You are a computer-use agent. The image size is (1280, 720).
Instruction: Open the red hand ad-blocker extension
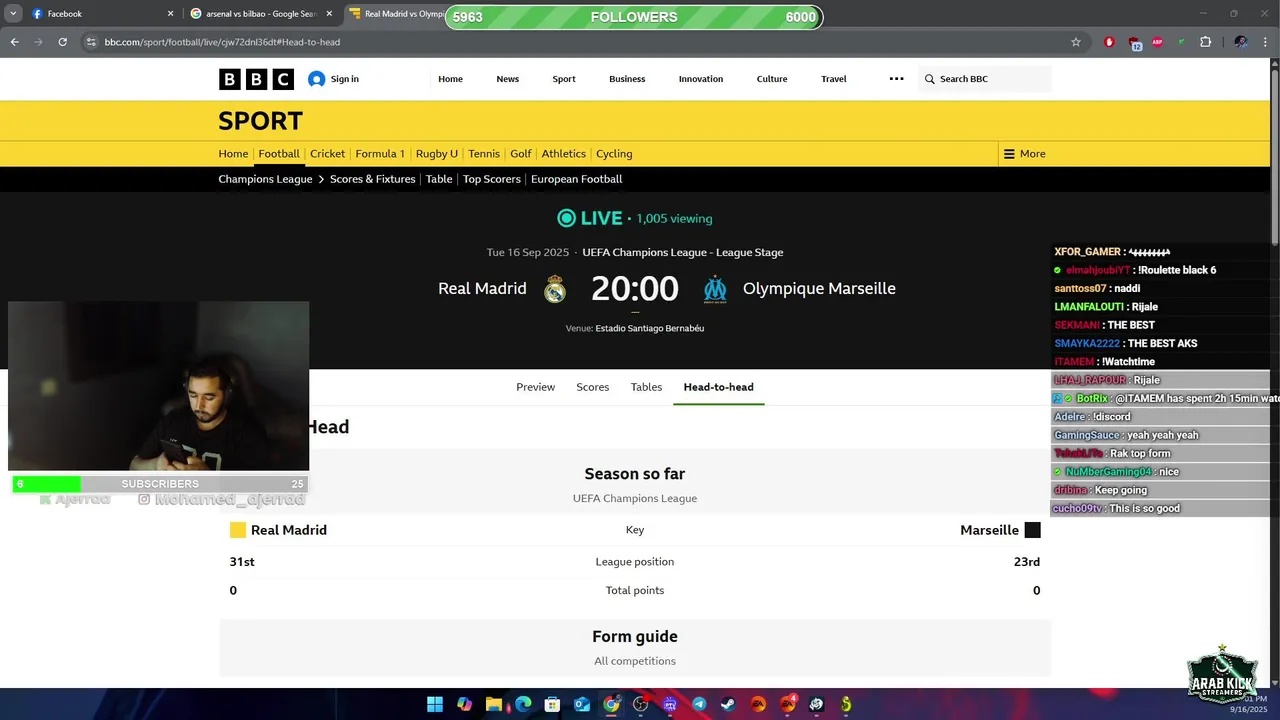click(x=1109, y=42)
